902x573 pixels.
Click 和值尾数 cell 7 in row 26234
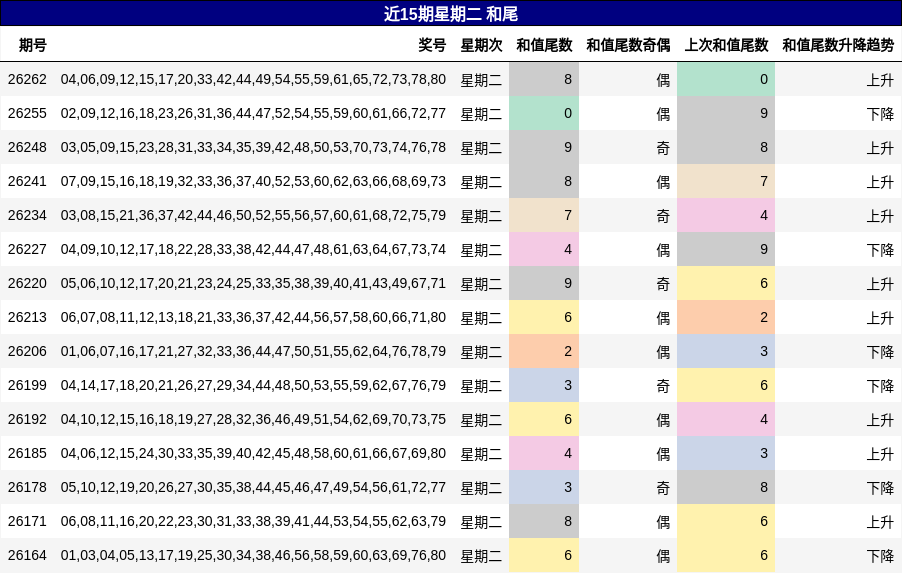(x=544, y=215)
